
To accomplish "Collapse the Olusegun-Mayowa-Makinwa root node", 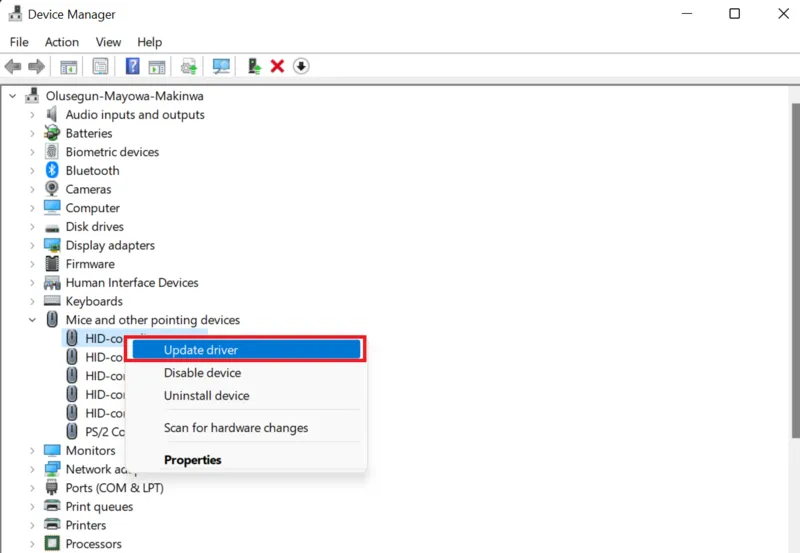I will tap(13, 96).
